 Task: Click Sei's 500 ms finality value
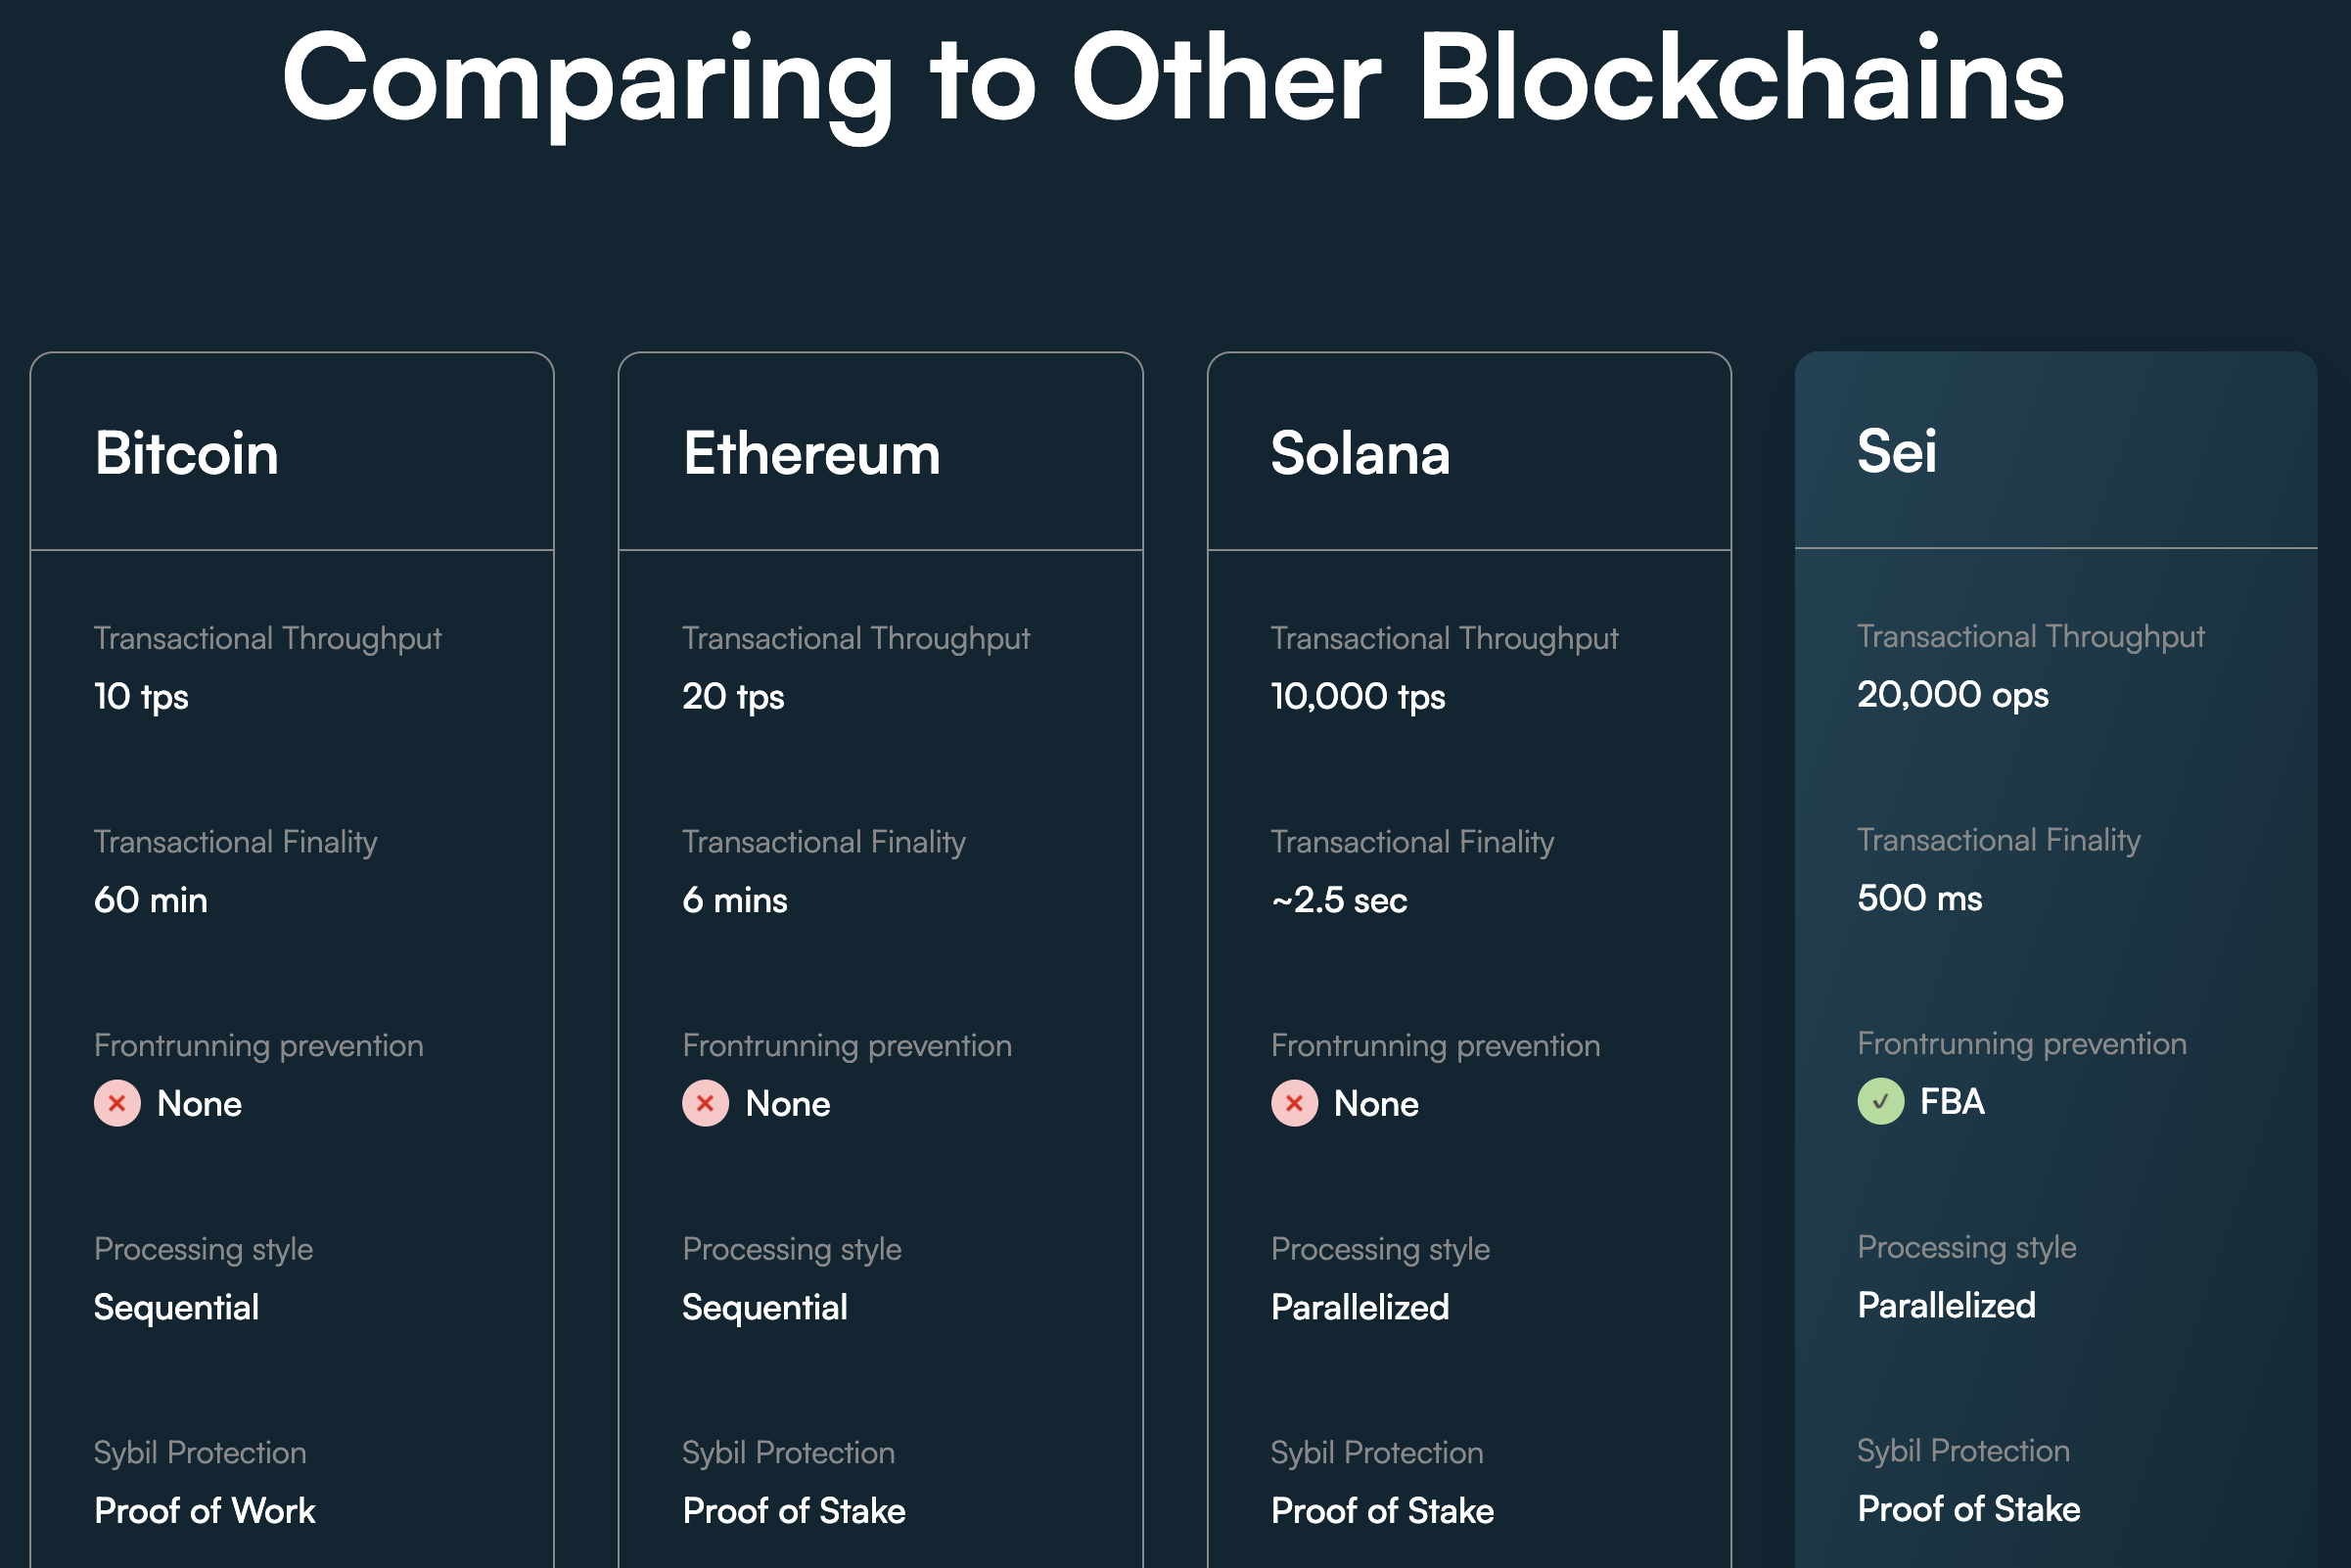point(1919,898)
